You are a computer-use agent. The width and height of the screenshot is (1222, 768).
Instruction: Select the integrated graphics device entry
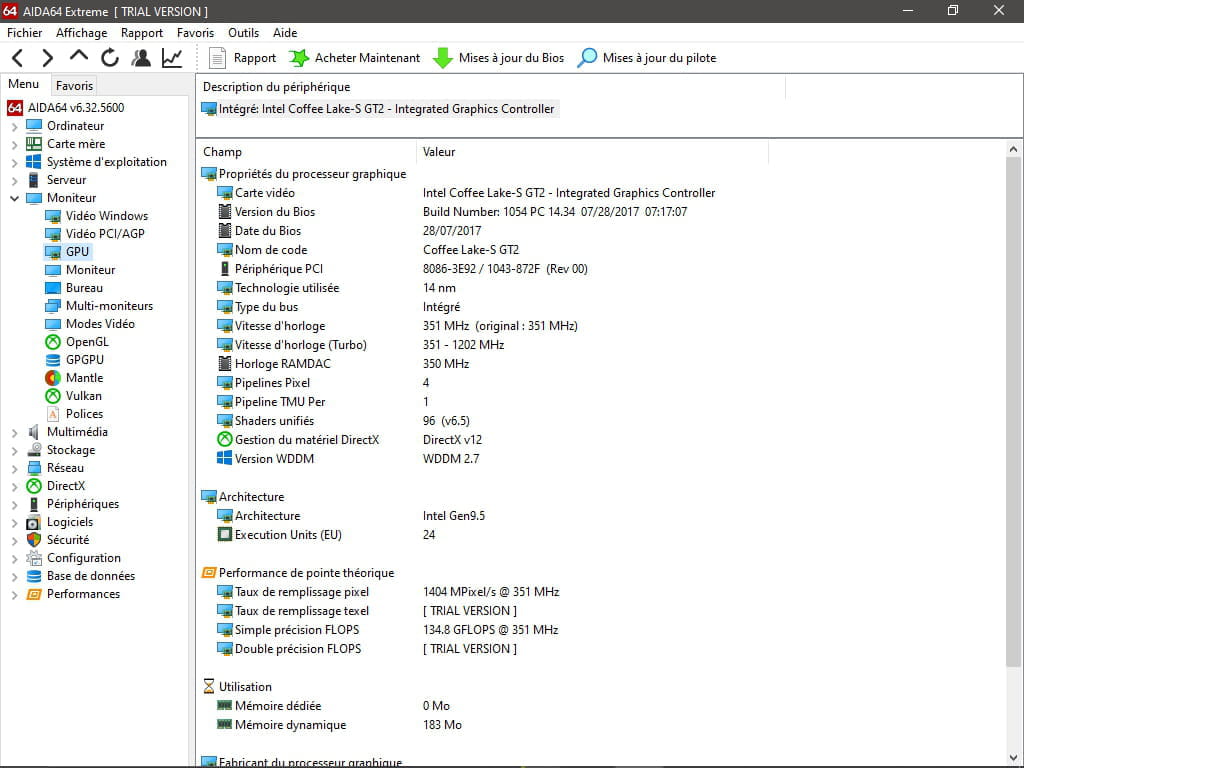[378, 109]
